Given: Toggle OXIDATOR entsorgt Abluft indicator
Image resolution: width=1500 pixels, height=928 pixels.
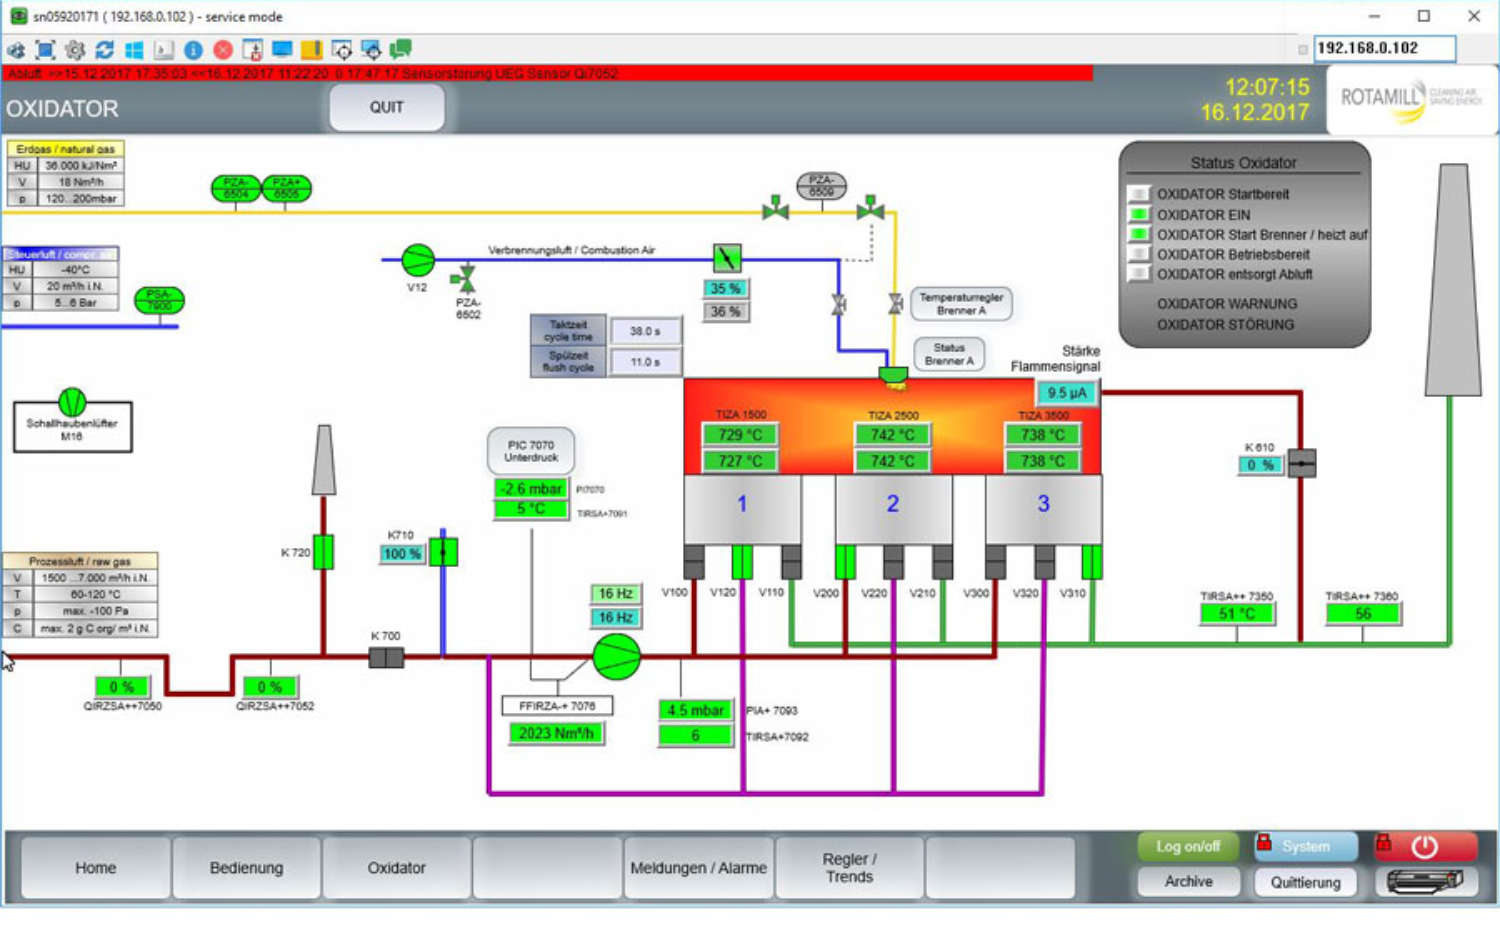Looking at the screenshot, I should pyautogui.click(x=1138, y=274).
